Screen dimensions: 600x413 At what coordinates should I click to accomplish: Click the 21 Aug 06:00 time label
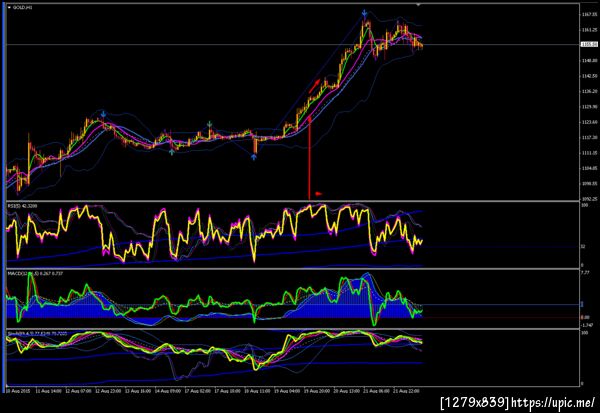tap(377, 391)
